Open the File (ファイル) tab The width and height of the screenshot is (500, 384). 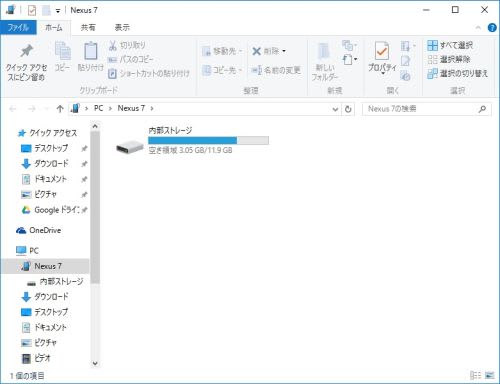18,27
